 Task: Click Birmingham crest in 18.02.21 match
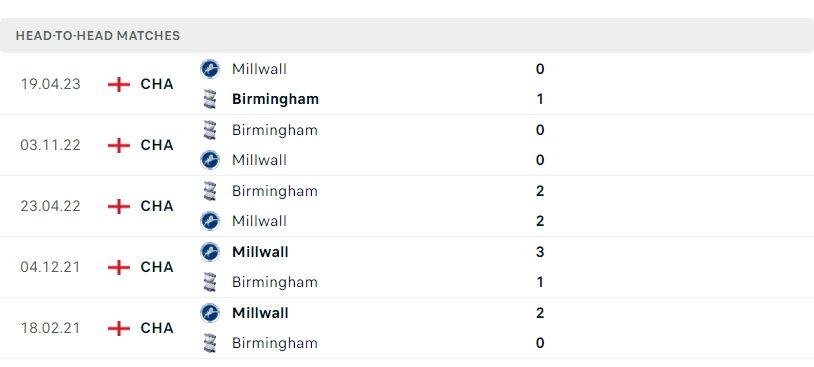point(210,343)
